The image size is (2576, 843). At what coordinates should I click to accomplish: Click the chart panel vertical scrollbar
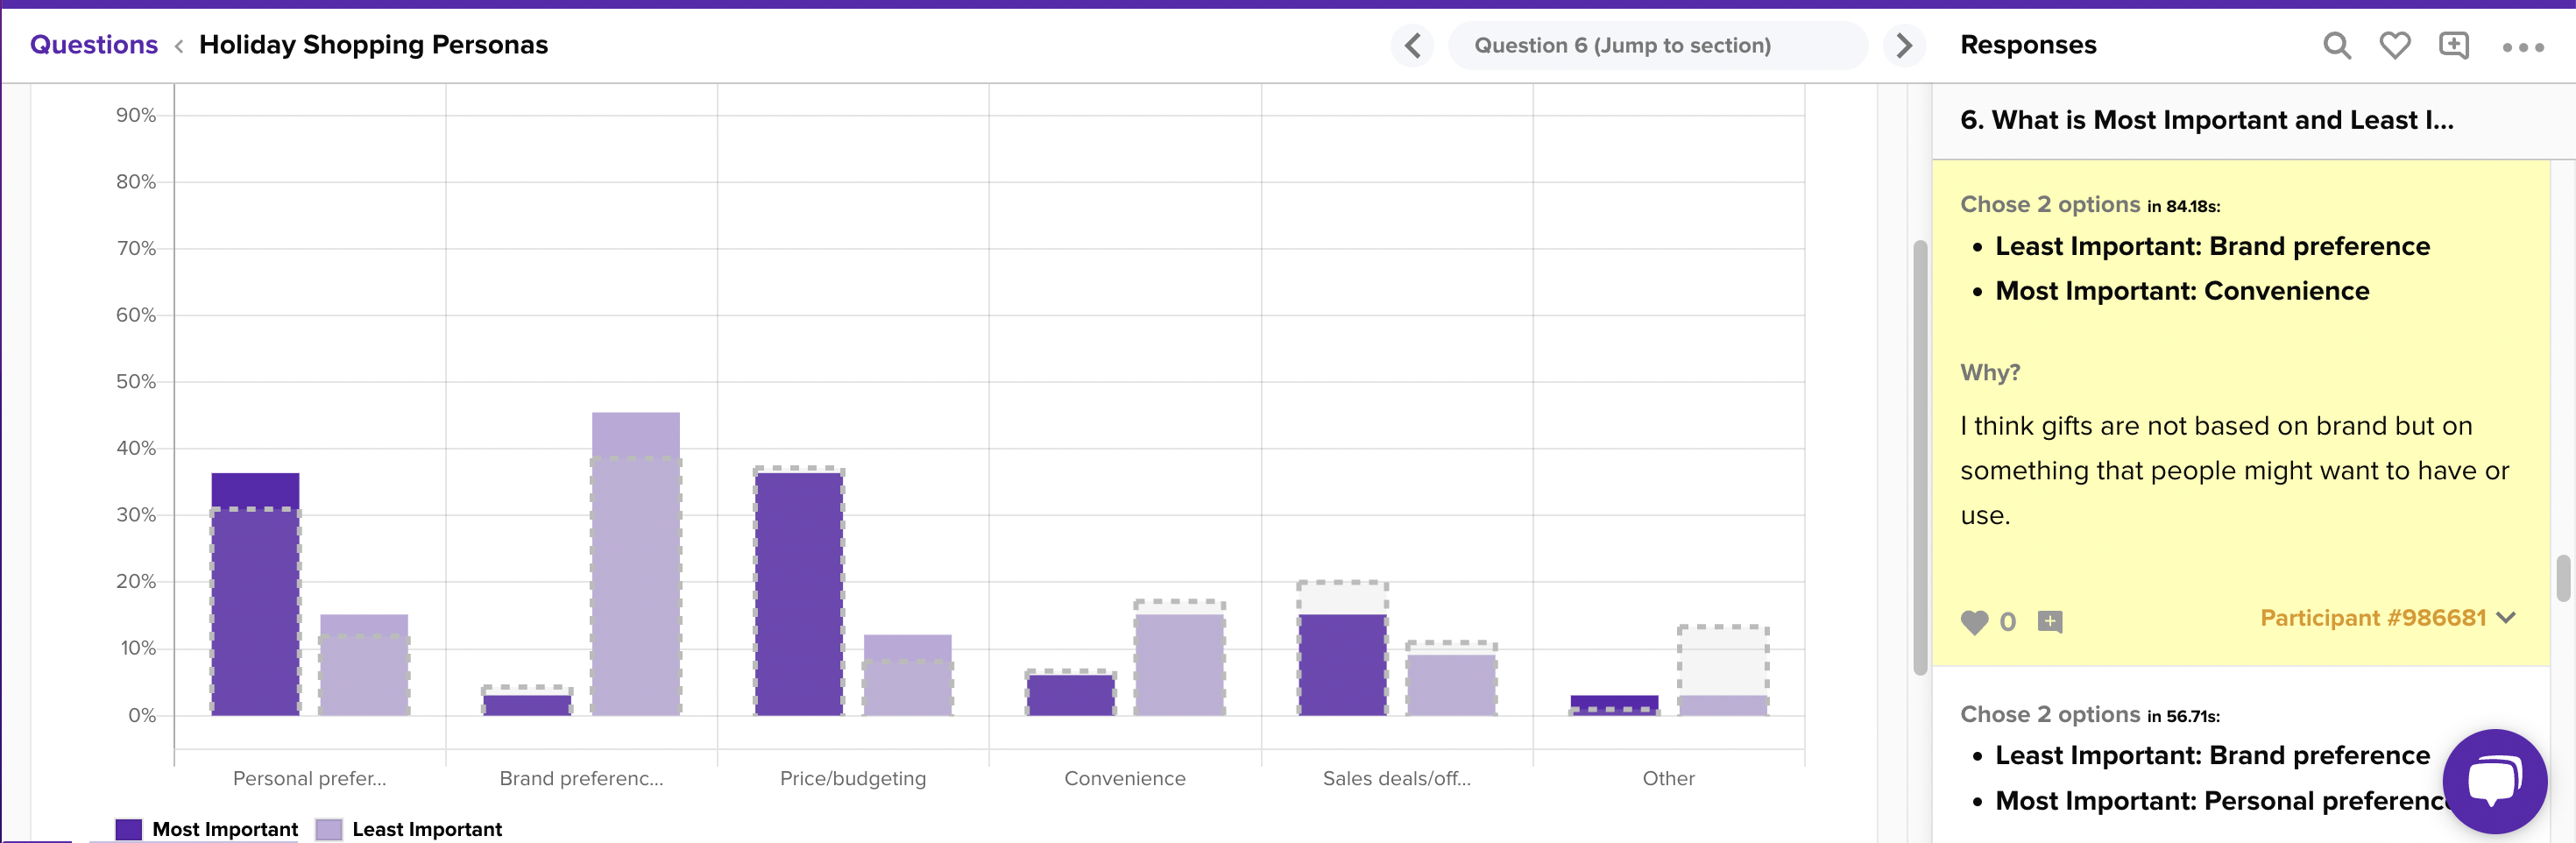[x=1920, y=457]
